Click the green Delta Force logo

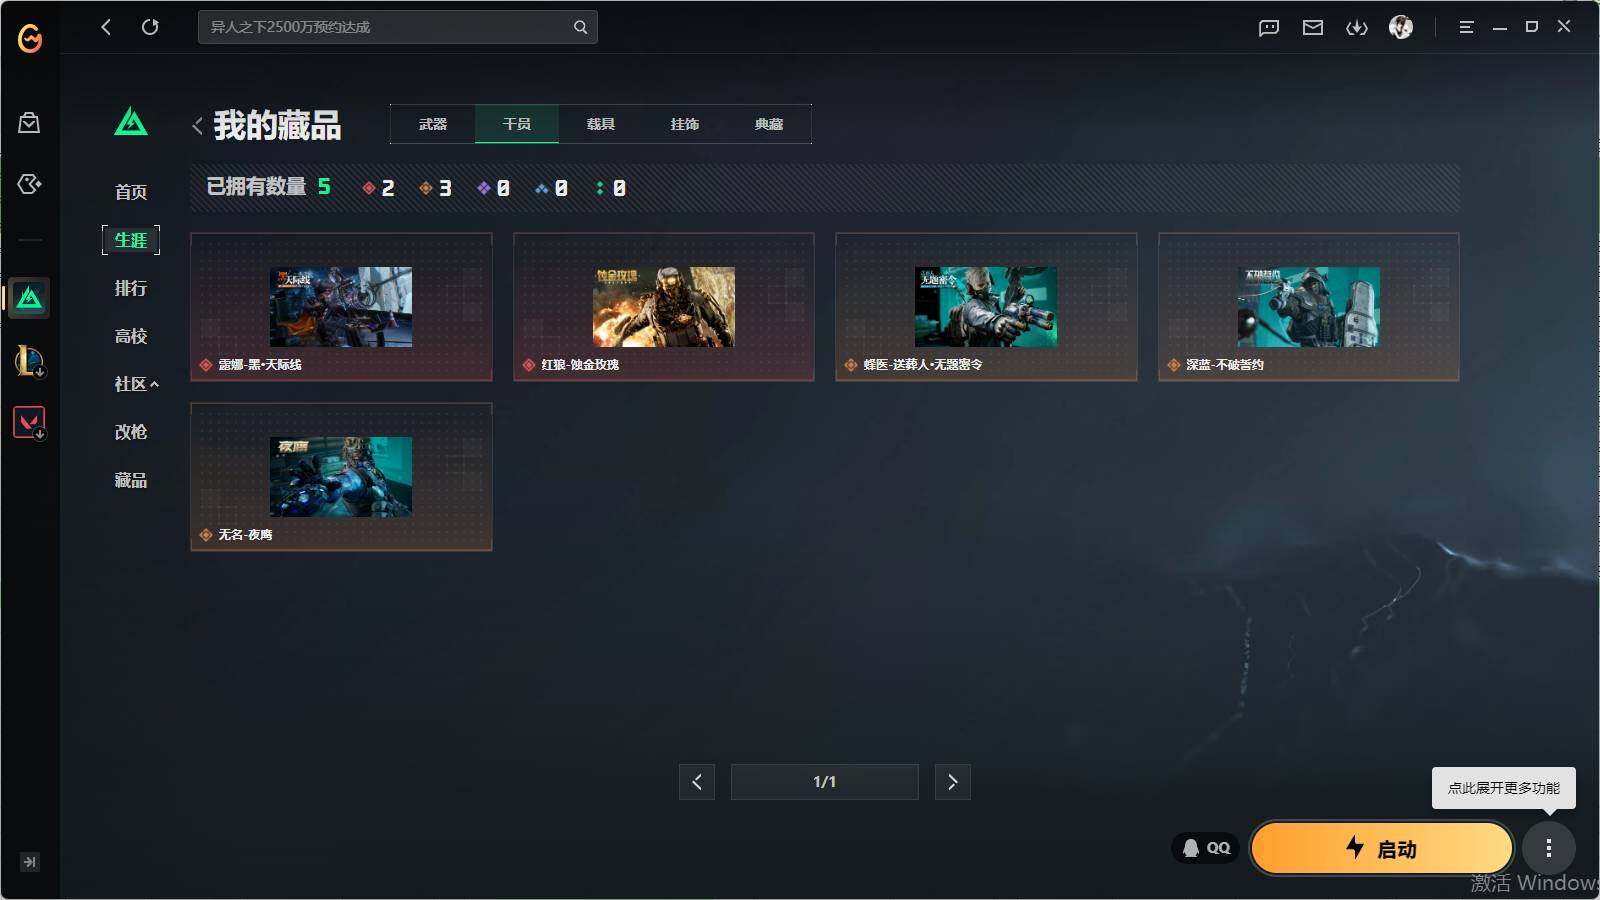point(131,122)
